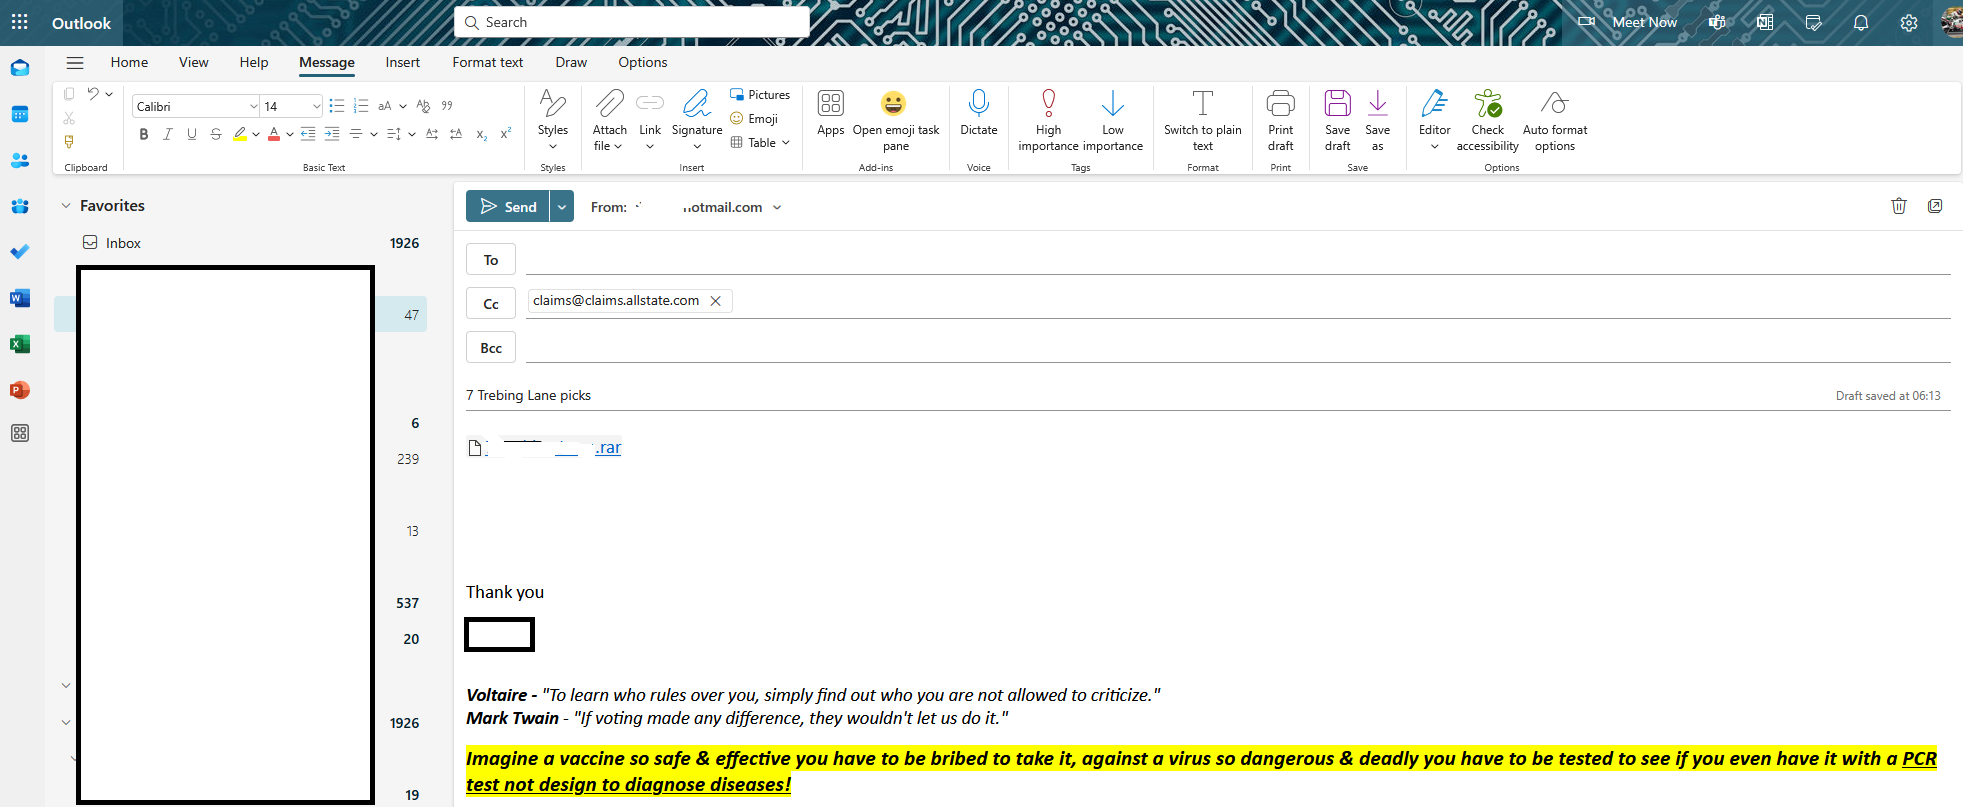Insert a numbered list
1963x807 pixels.
click(x=361, y=106)
